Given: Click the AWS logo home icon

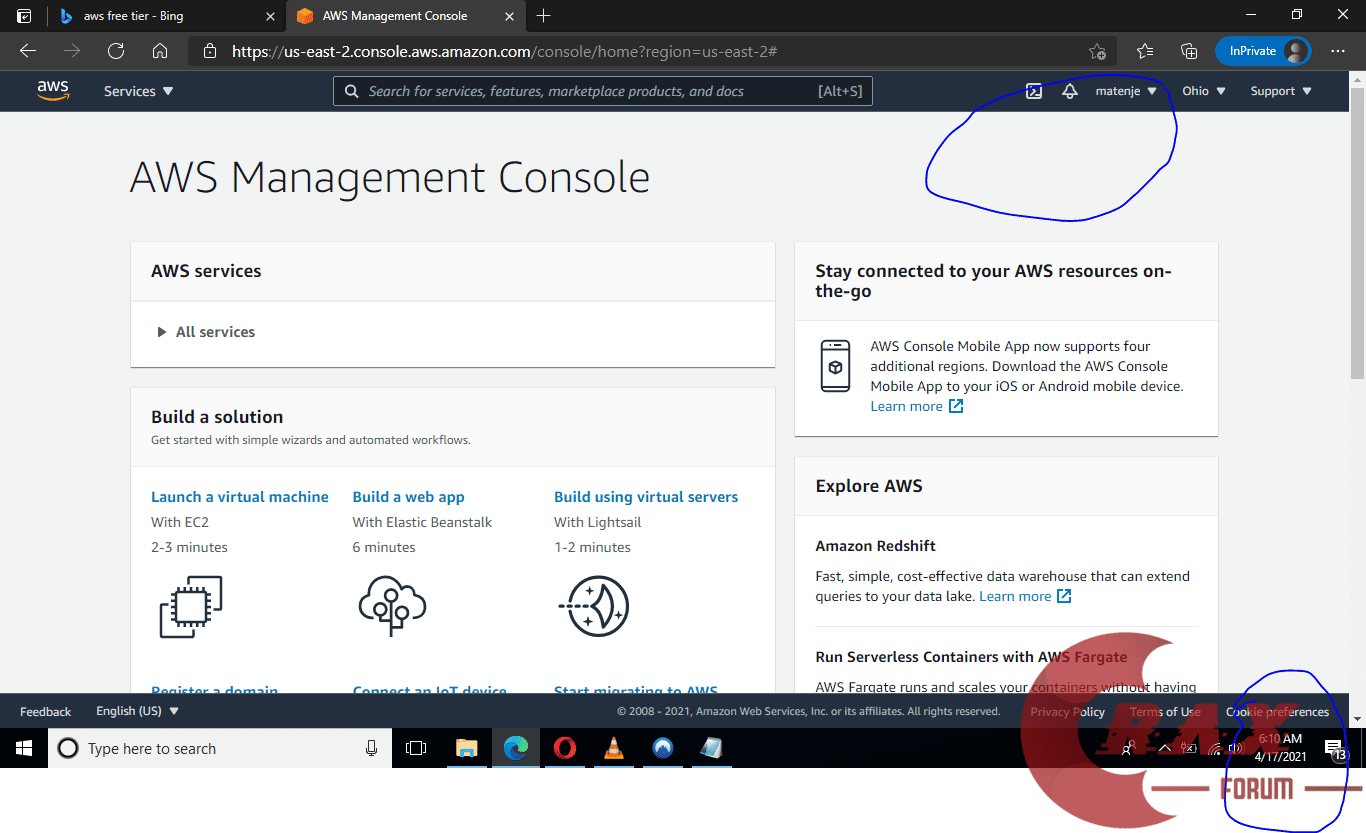Looking at the screenshot, I should click(x=53, y=91).
